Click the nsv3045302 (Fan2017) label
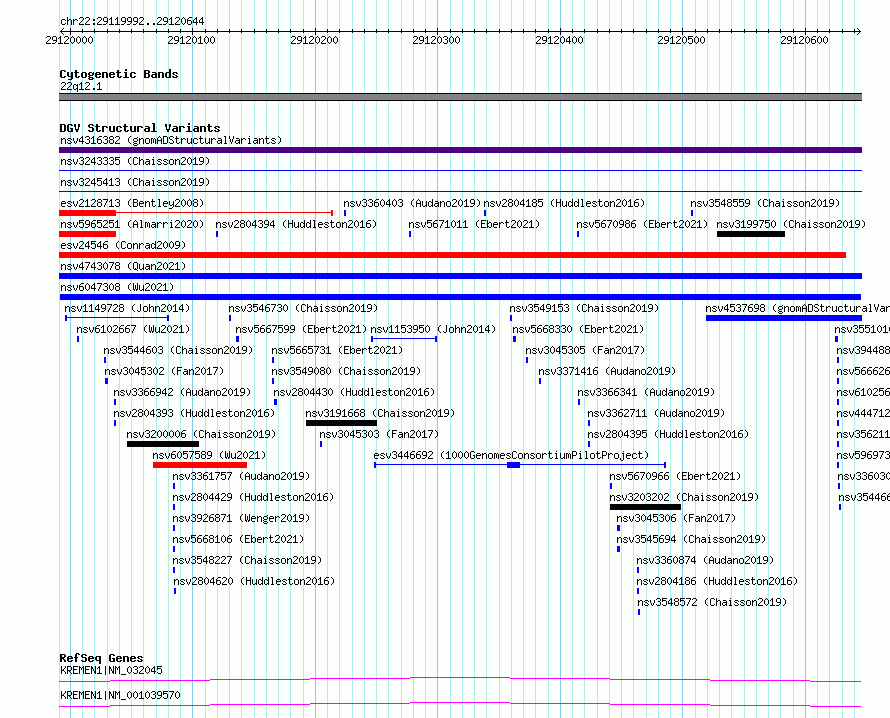This screenshot has height=718, width=890. click(x=165, y=371)
